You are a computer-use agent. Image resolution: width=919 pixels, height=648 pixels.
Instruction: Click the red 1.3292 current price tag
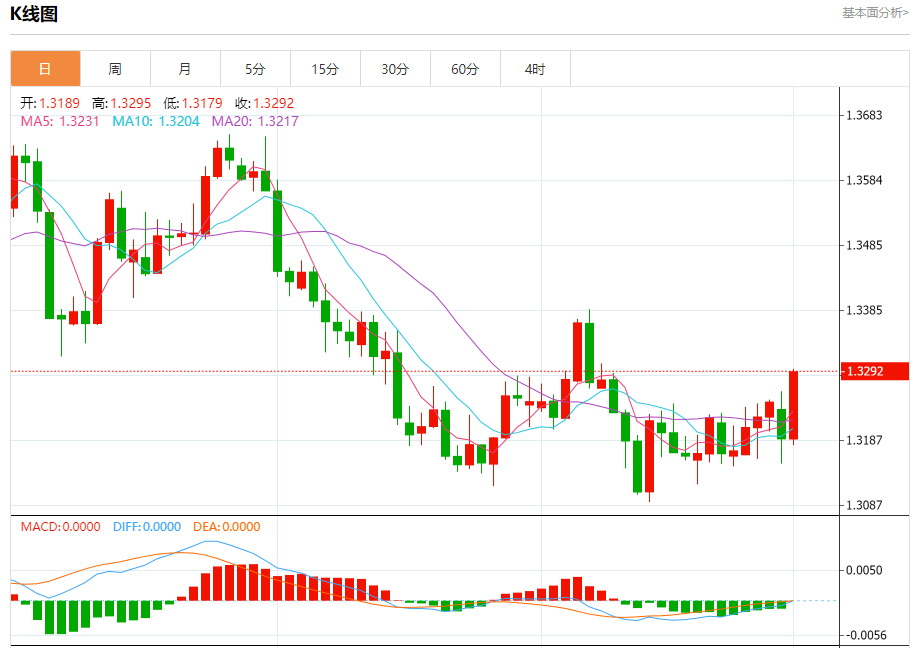pos(874,371)
